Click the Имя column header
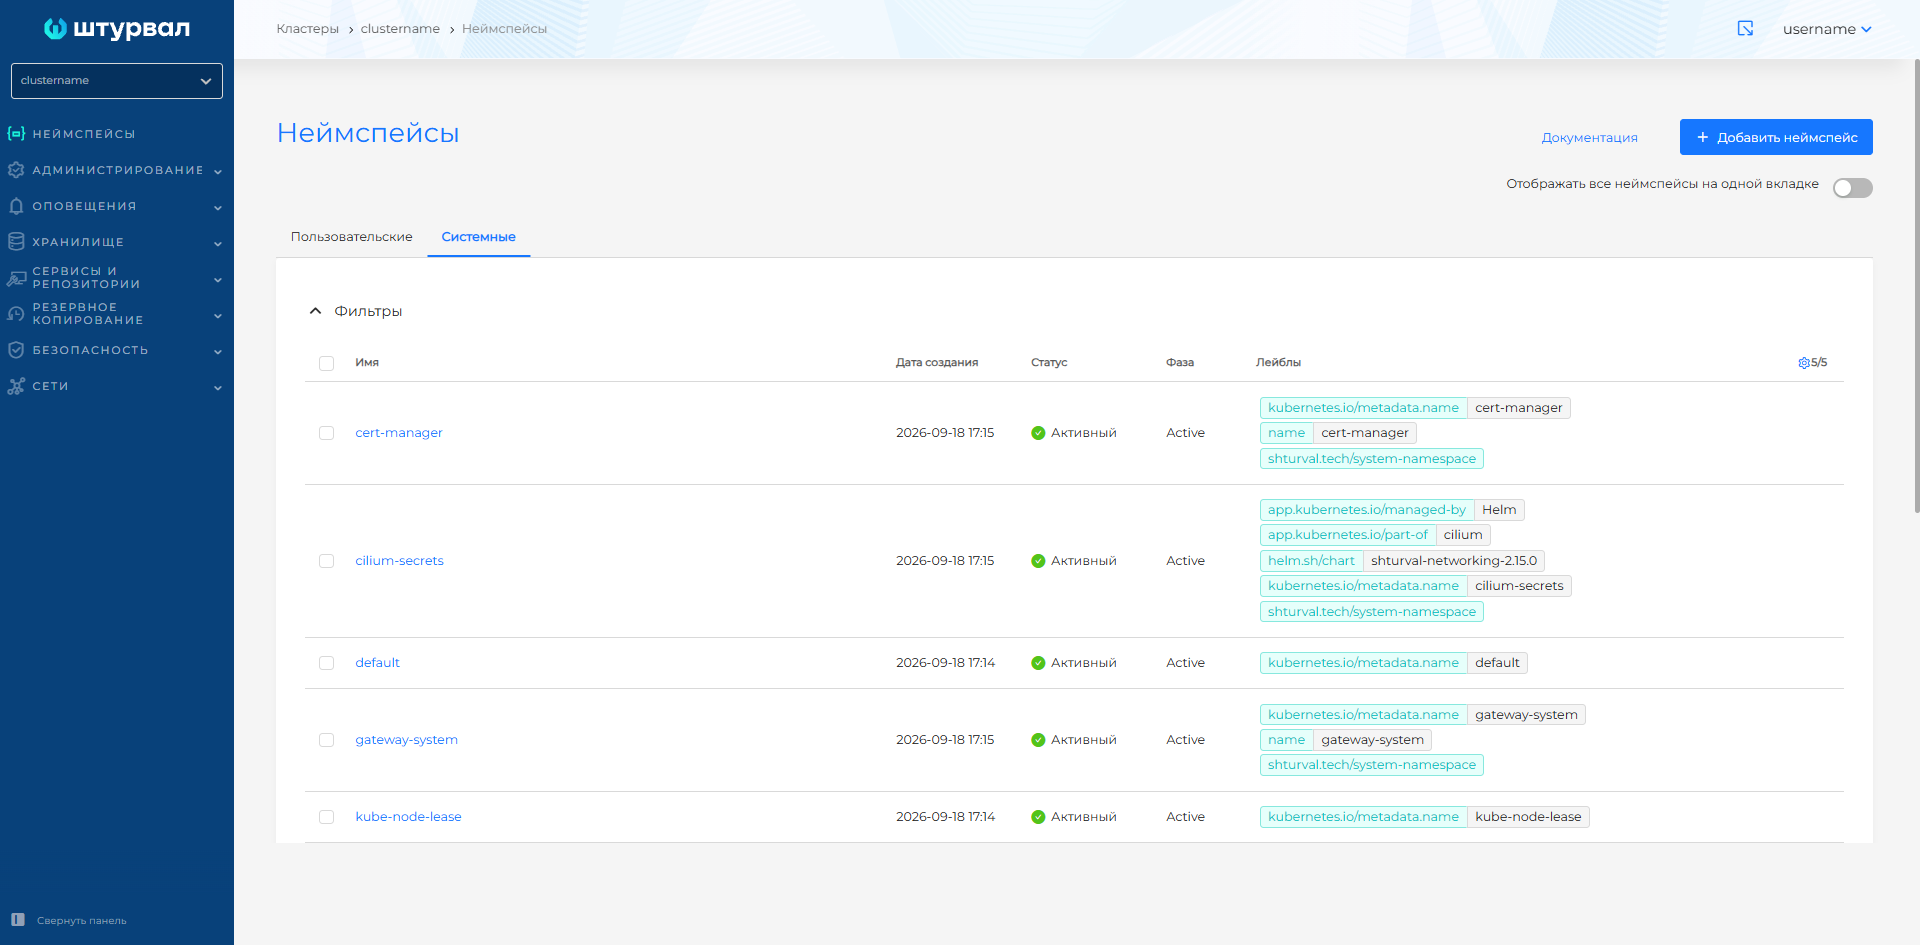The width and height of the screenshot is (1920, 945). [x=367, y=363]
